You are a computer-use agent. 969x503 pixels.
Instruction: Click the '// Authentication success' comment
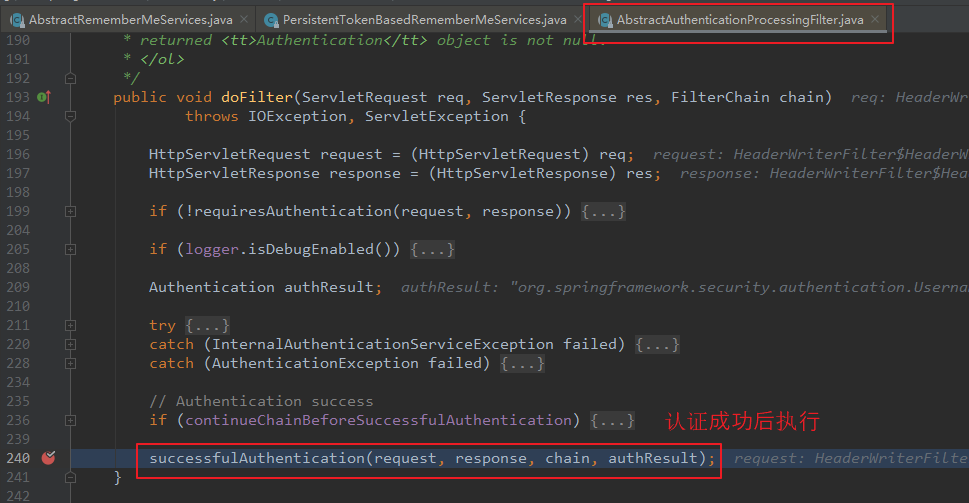[x=261, y=402]
